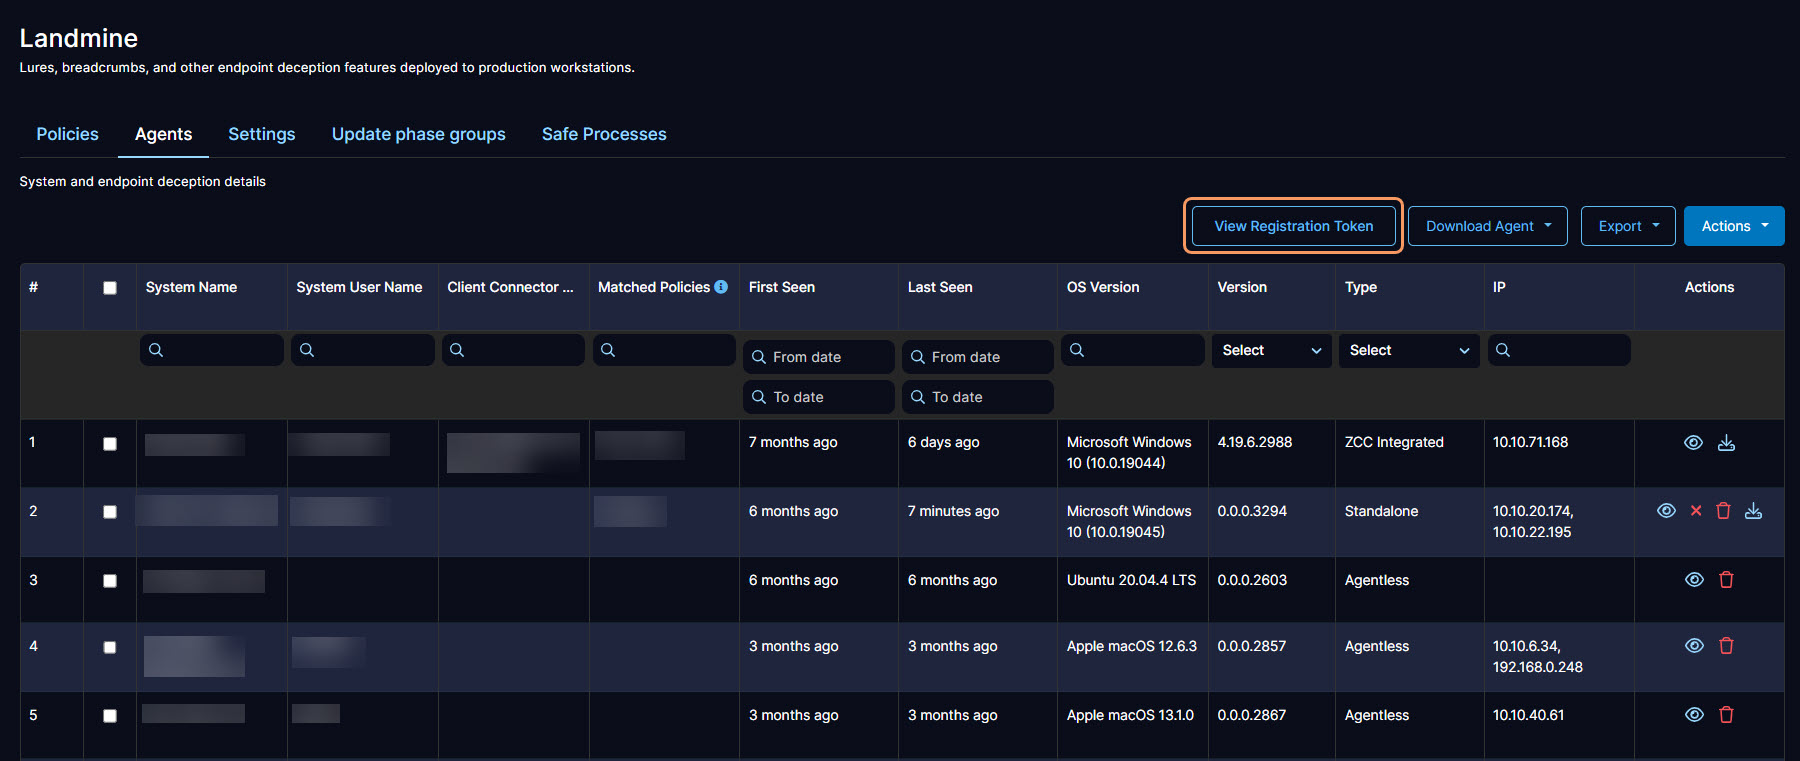This screenshot has width=1800, height=761.
Task: Click search icon in IP filter
Action: 1503,350
